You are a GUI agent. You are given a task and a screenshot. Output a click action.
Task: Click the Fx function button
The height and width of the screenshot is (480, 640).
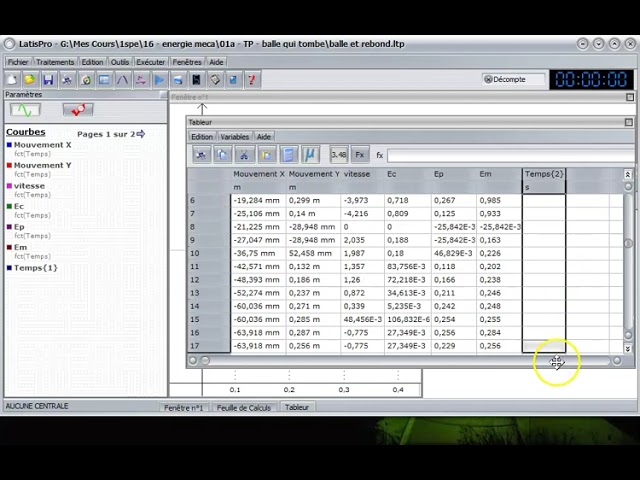tap(360, 155)
